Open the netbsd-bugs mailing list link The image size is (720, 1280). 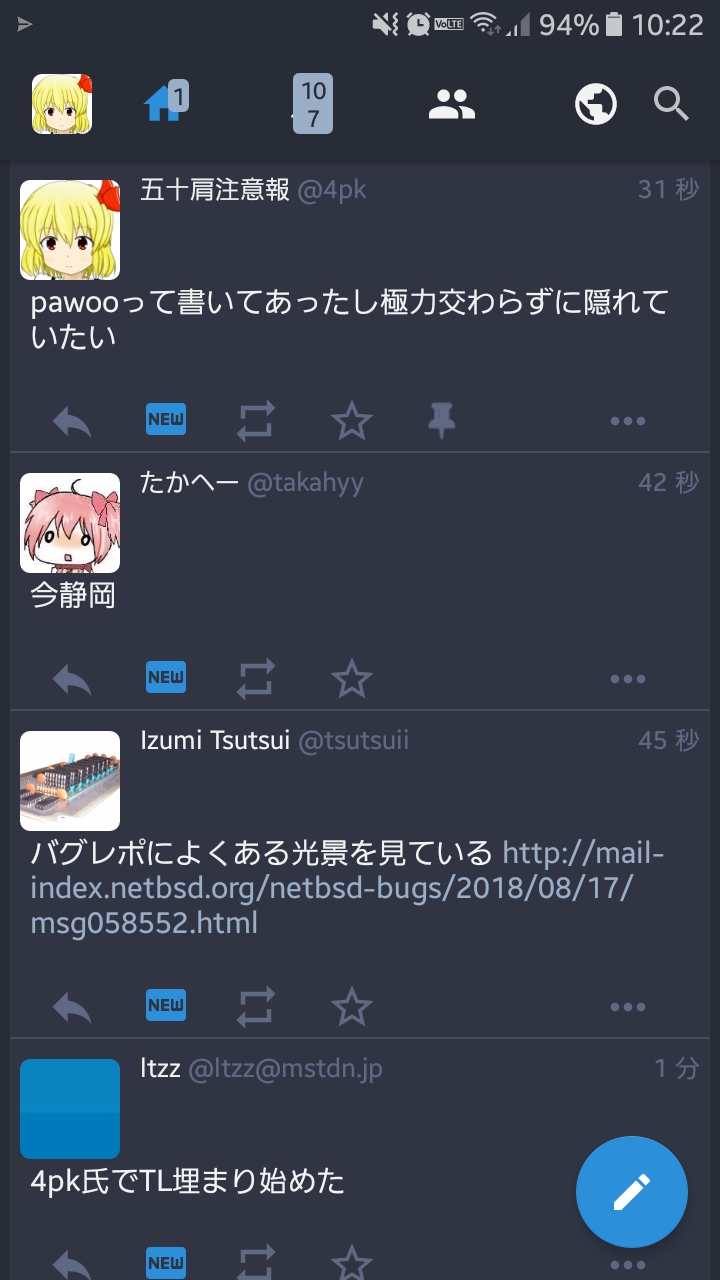[347, 888]
